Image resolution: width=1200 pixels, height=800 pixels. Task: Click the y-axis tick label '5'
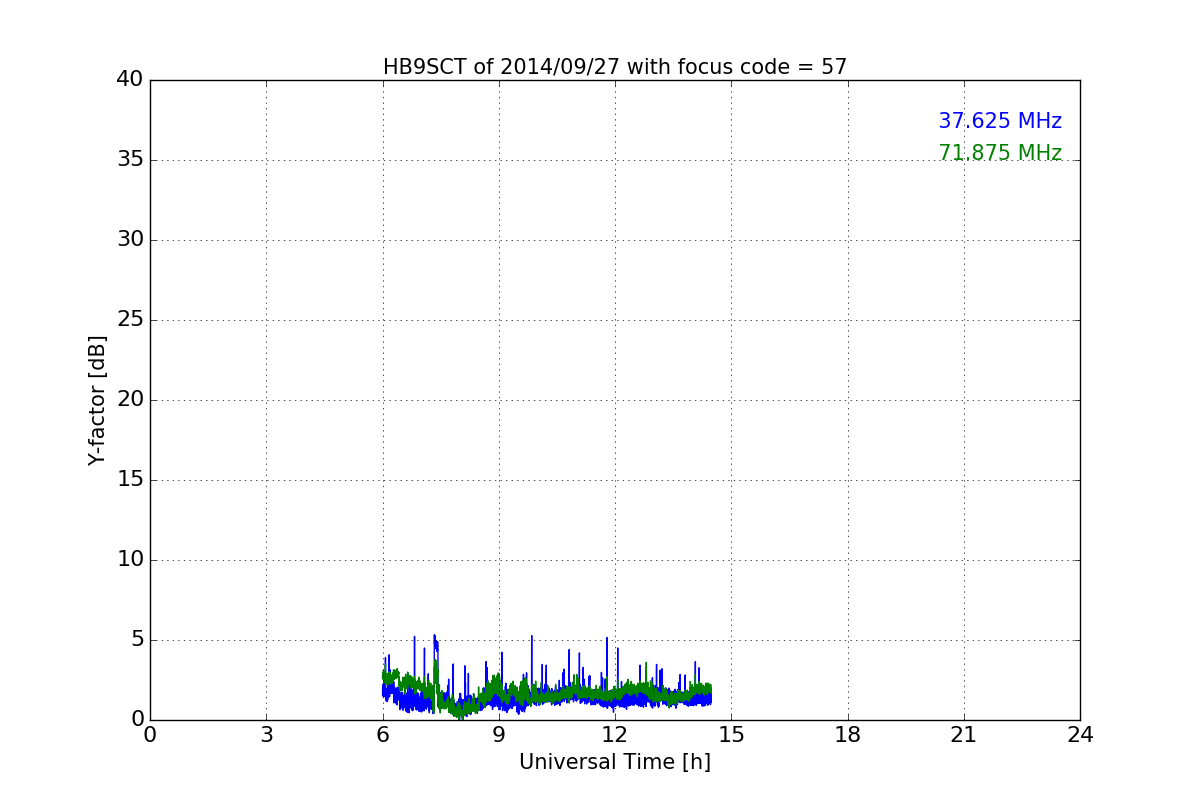point(137,640)
